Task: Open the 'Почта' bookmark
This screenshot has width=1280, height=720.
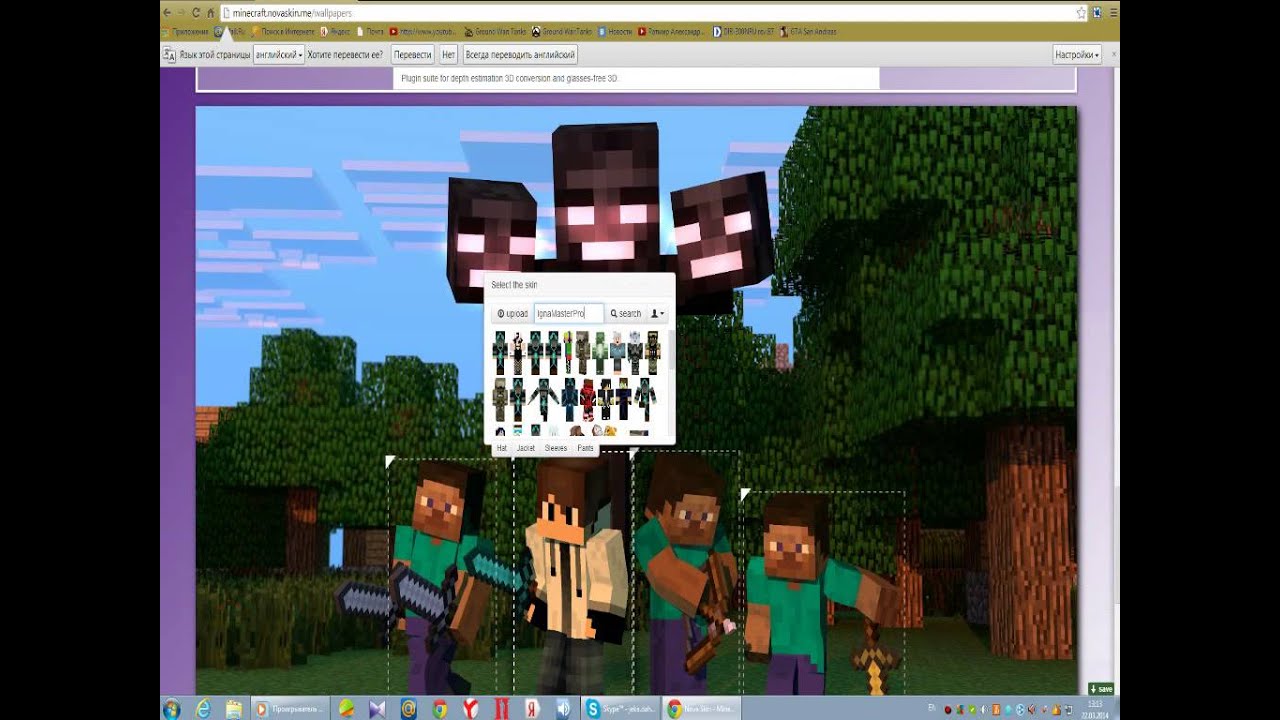Action: click(x=370, y=32)
